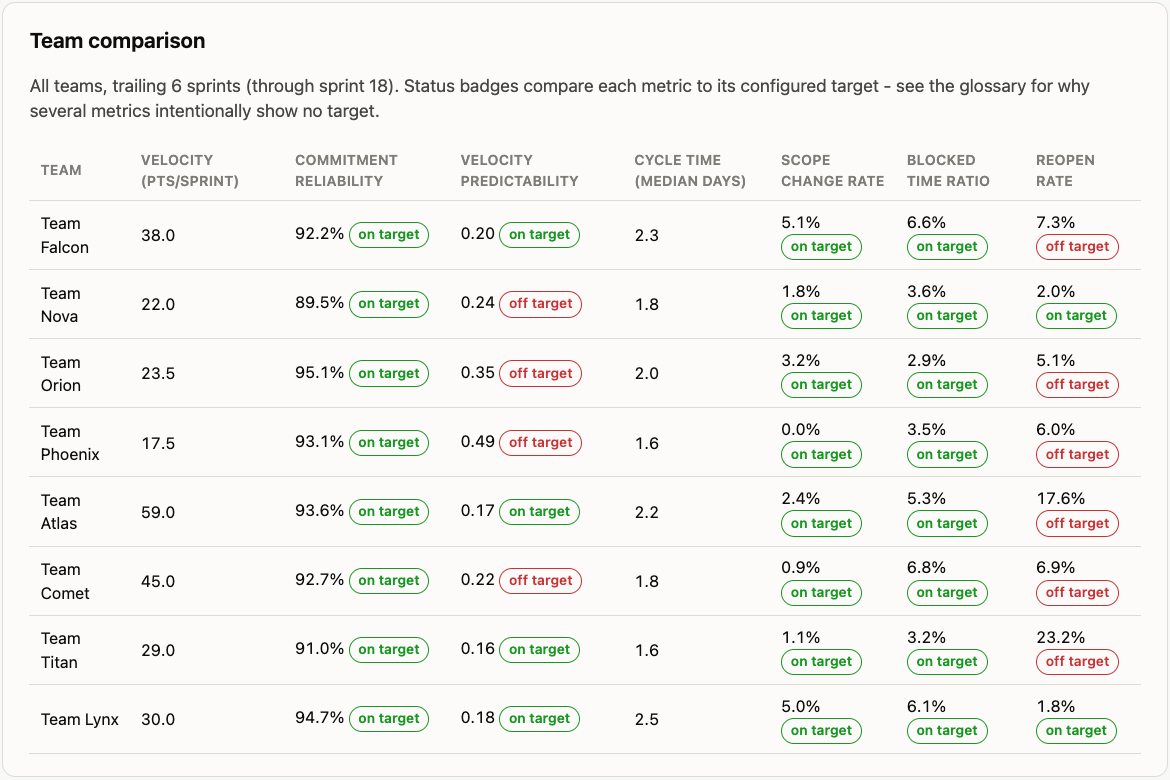
Task: Click Team Orion's blocked time ratio 2.9%
Action: click(926, 361)
